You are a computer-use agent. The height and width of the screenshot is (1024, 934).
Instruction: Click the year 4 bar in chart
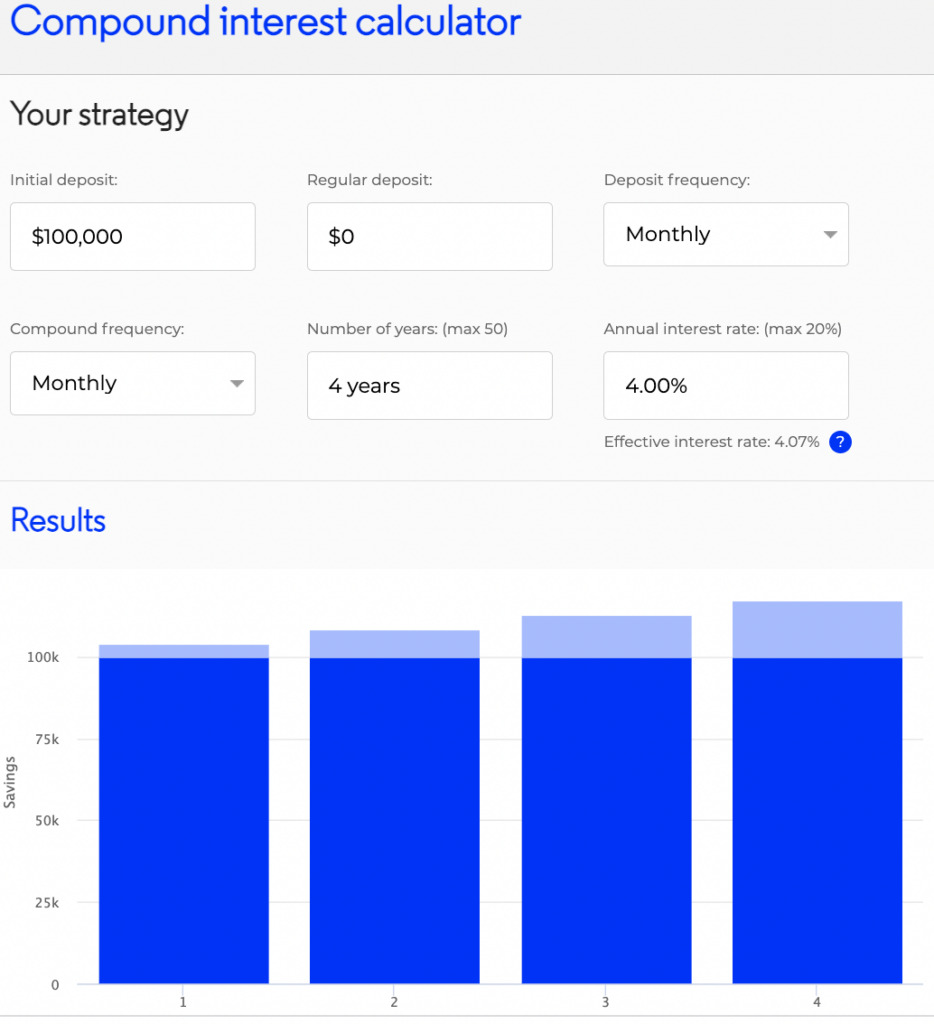tap(817, 792)
